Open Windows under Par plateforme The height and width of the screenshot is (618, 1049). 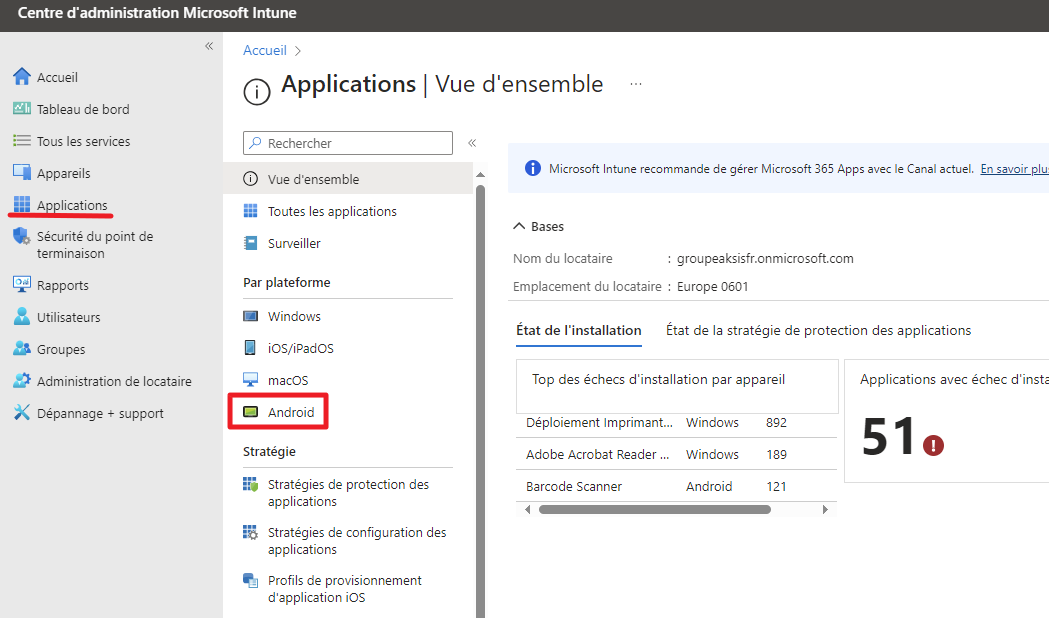tap(294, 316)
